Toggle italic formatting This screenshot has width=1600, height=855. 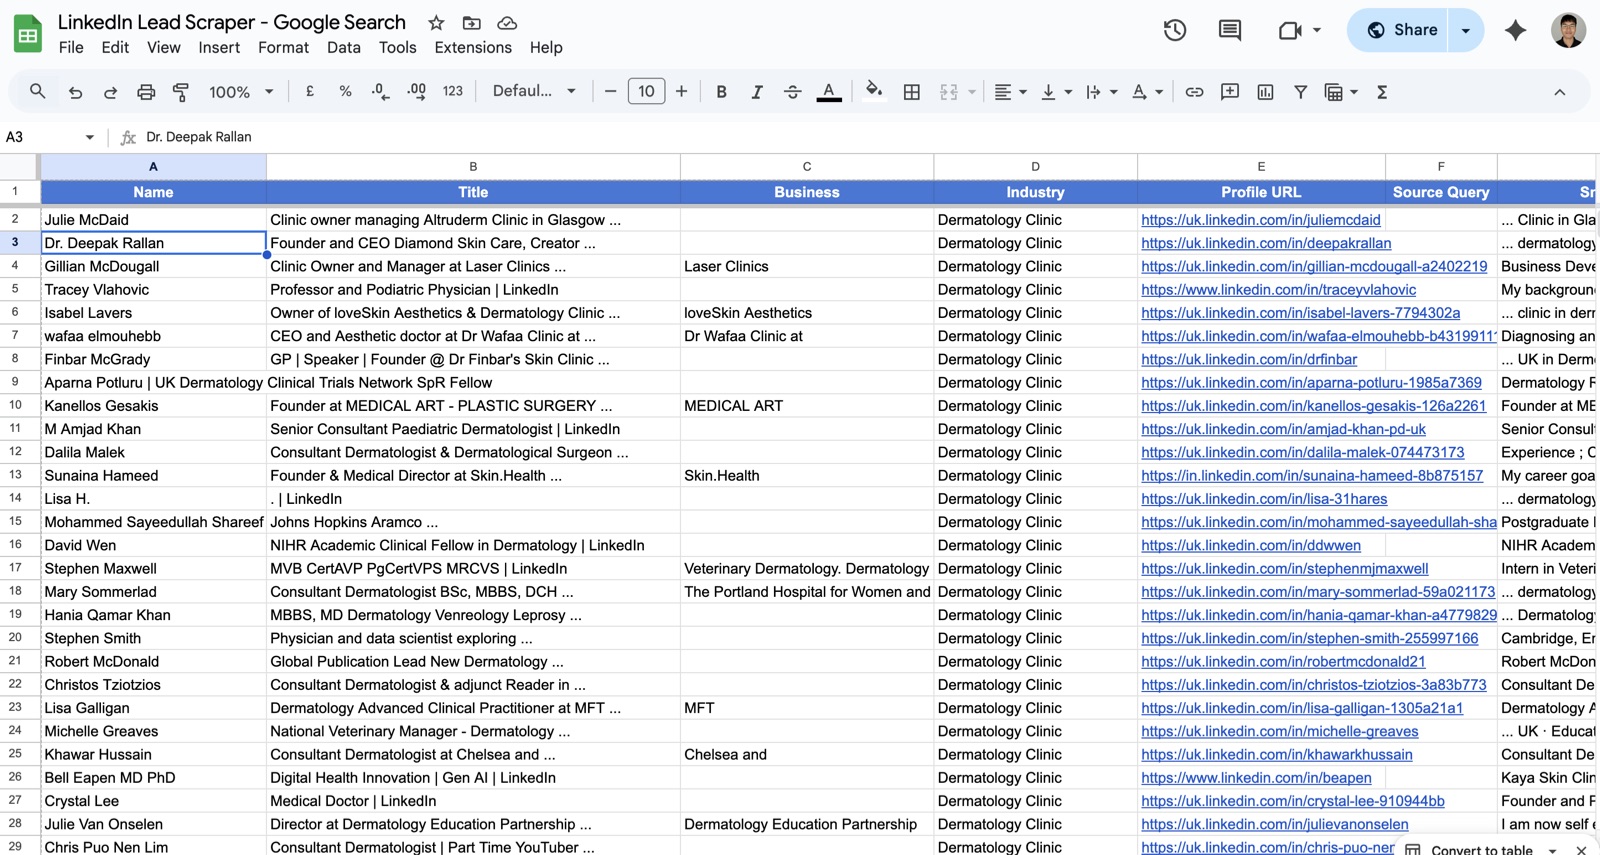coord(757,92)
